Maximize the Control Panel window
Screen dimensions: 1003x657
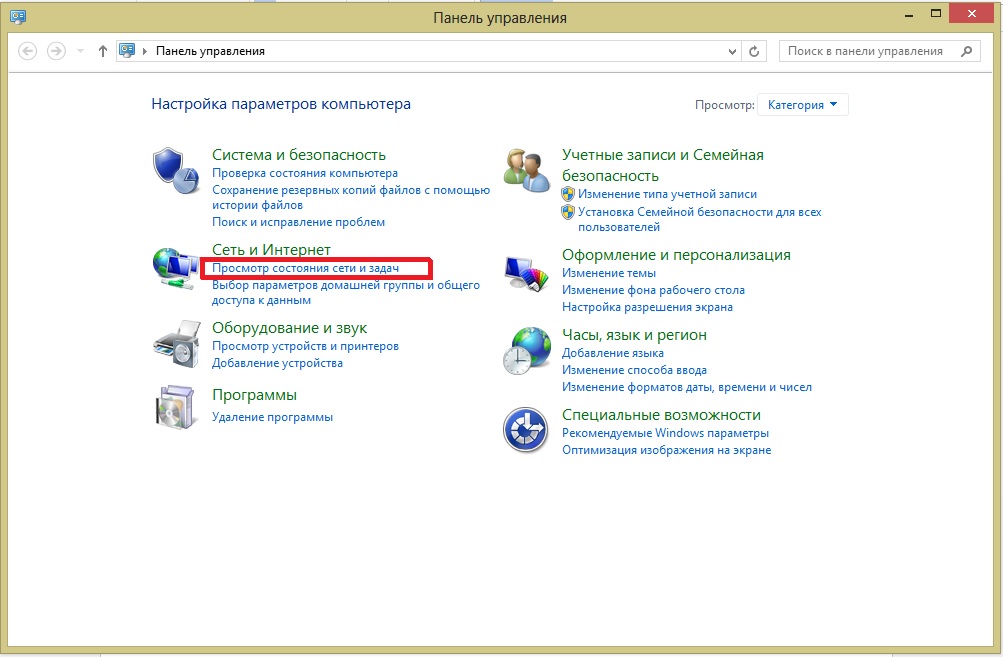936,14
